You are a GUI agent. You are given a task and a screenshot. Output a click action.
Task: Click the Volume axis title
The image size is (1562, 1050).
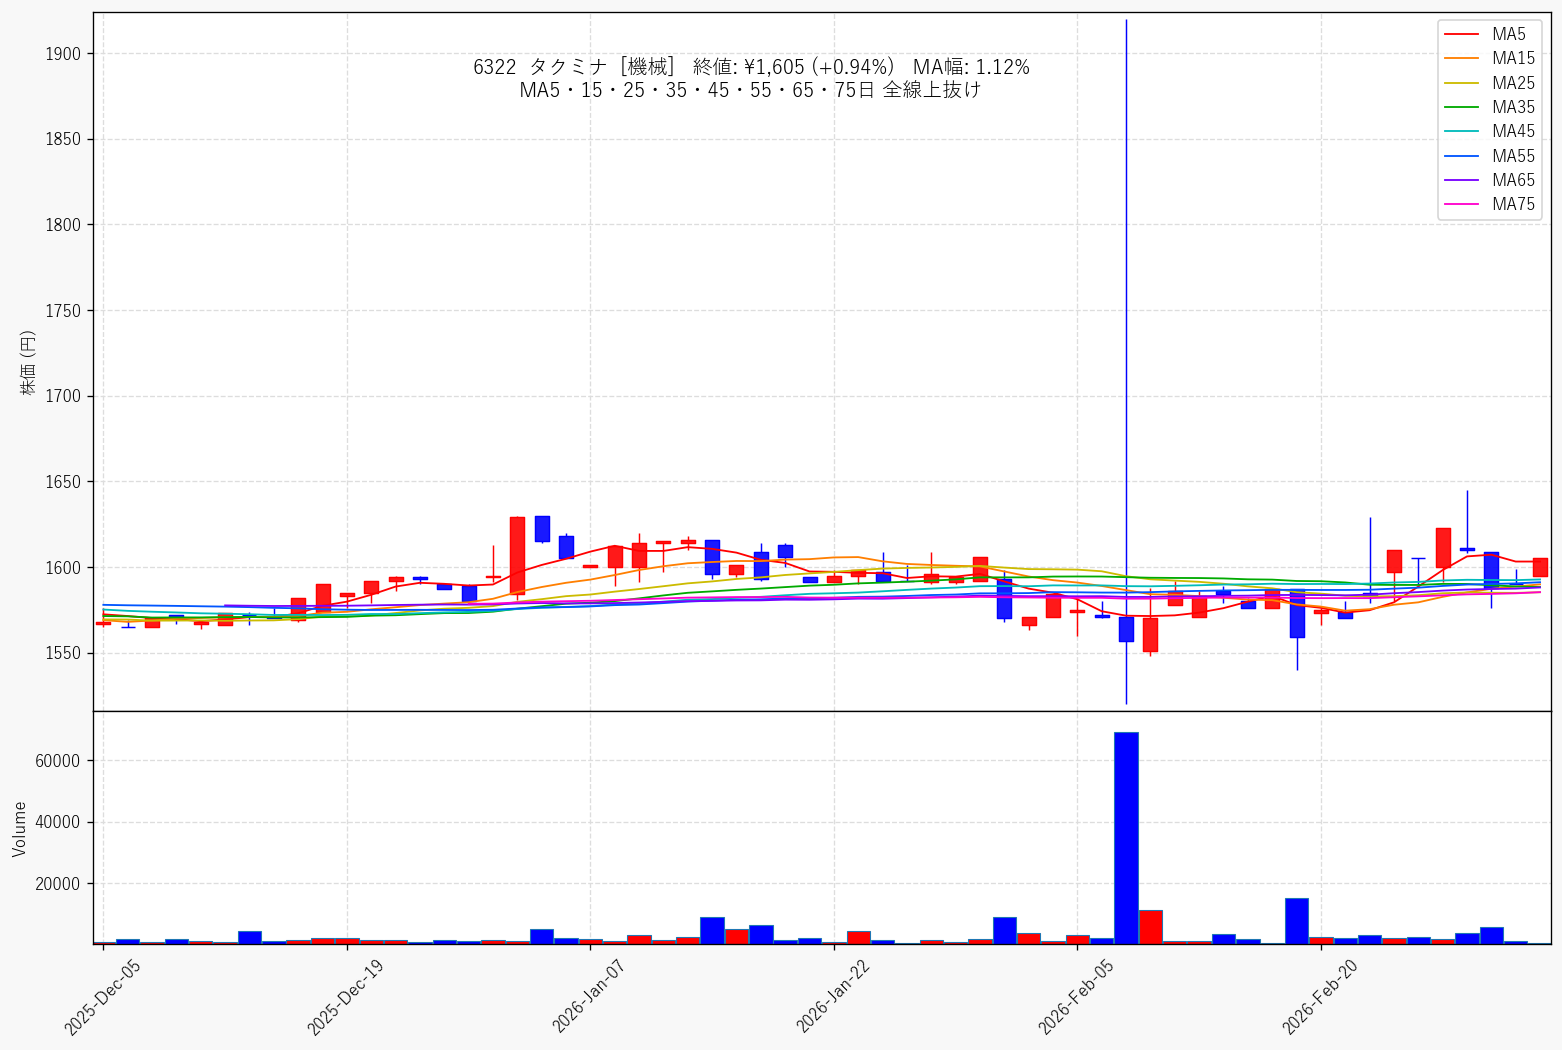tap(20, 829)
